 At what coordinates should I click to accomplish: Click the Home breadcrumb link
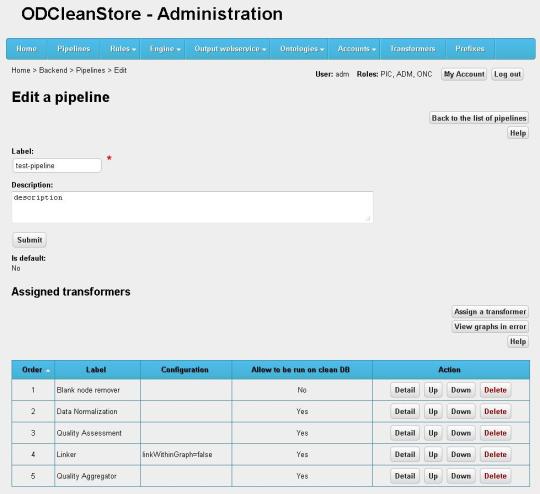coord(21,70)
